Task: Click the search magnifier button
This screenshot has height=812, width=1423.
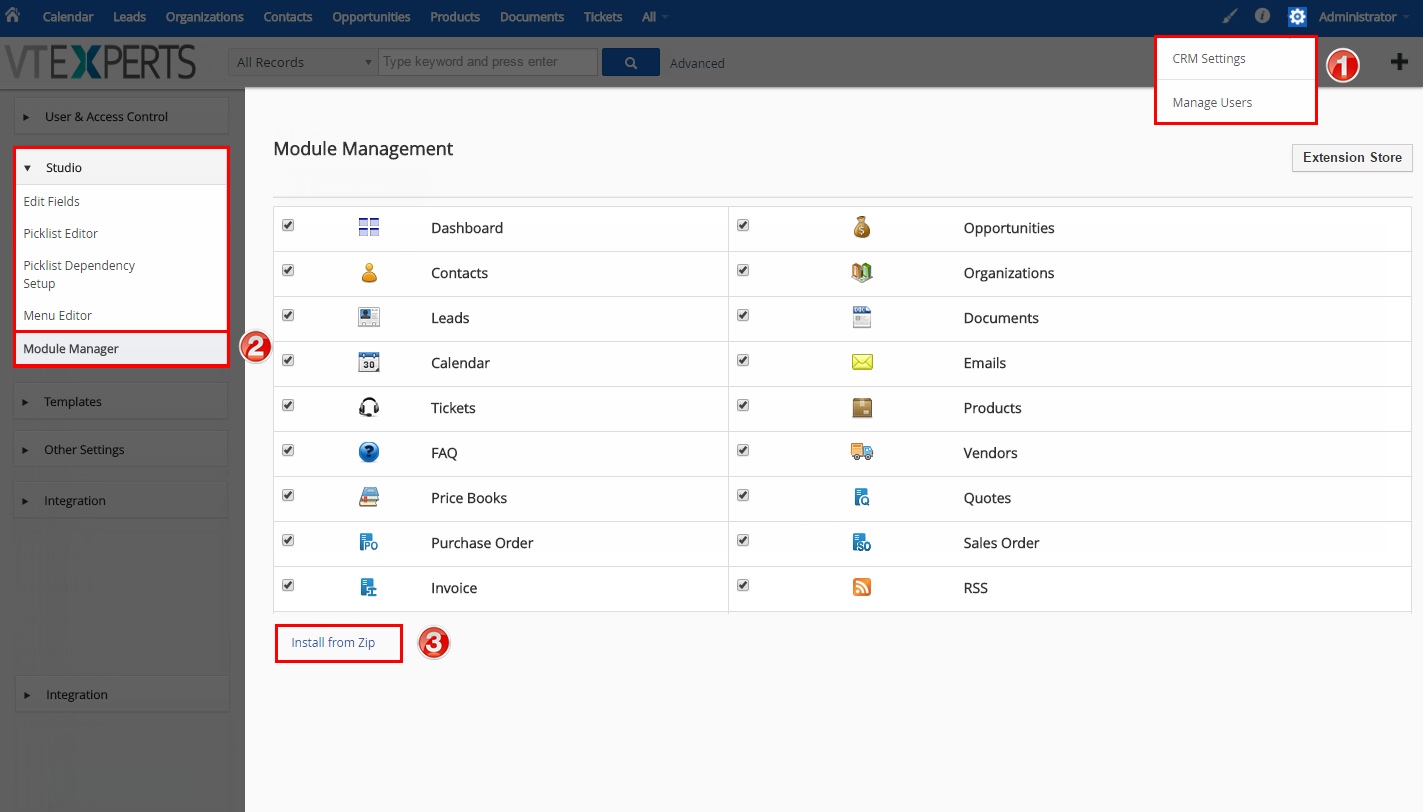Action: click(x=631, y=62)
